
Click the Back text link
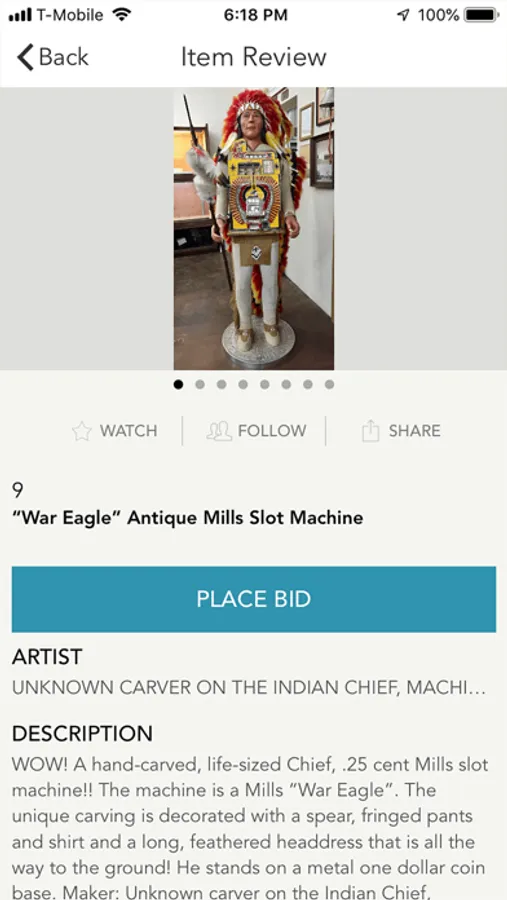coord(64,57)
